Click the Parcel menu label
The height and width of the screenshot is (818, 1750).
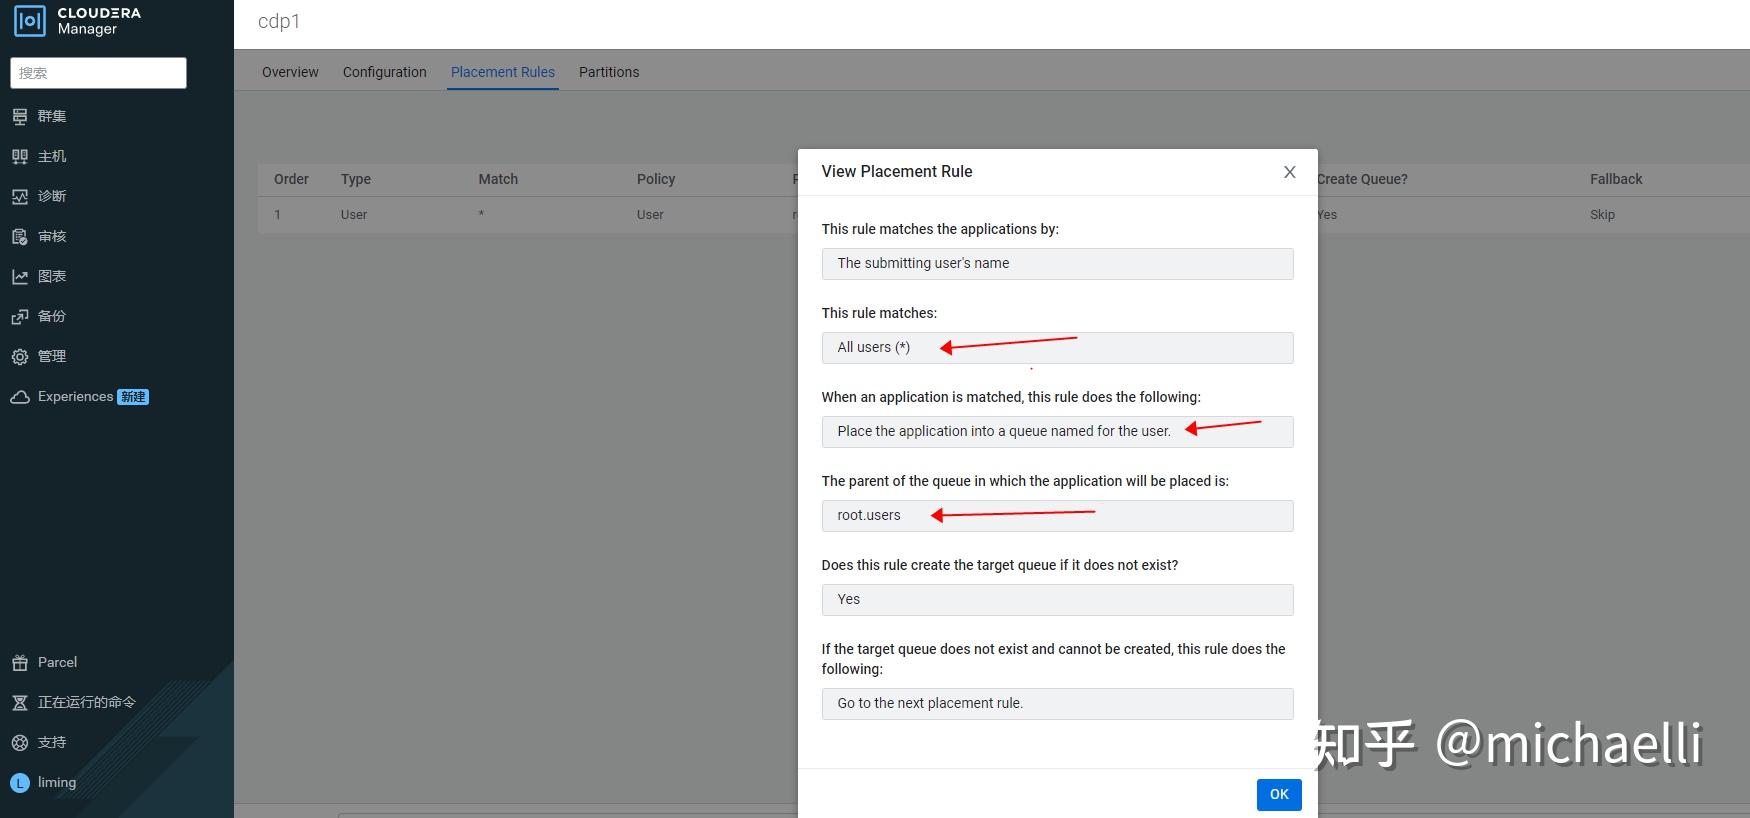coord(57,662)
